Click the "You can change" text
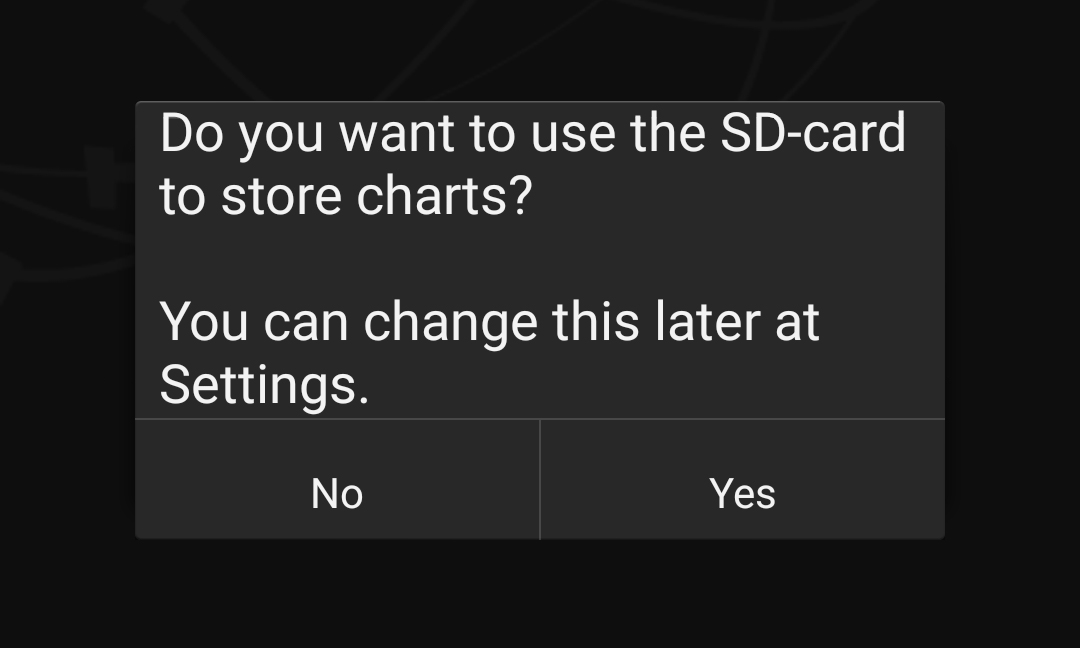This screenshot has width=1080, height=648. coord(350,322)
